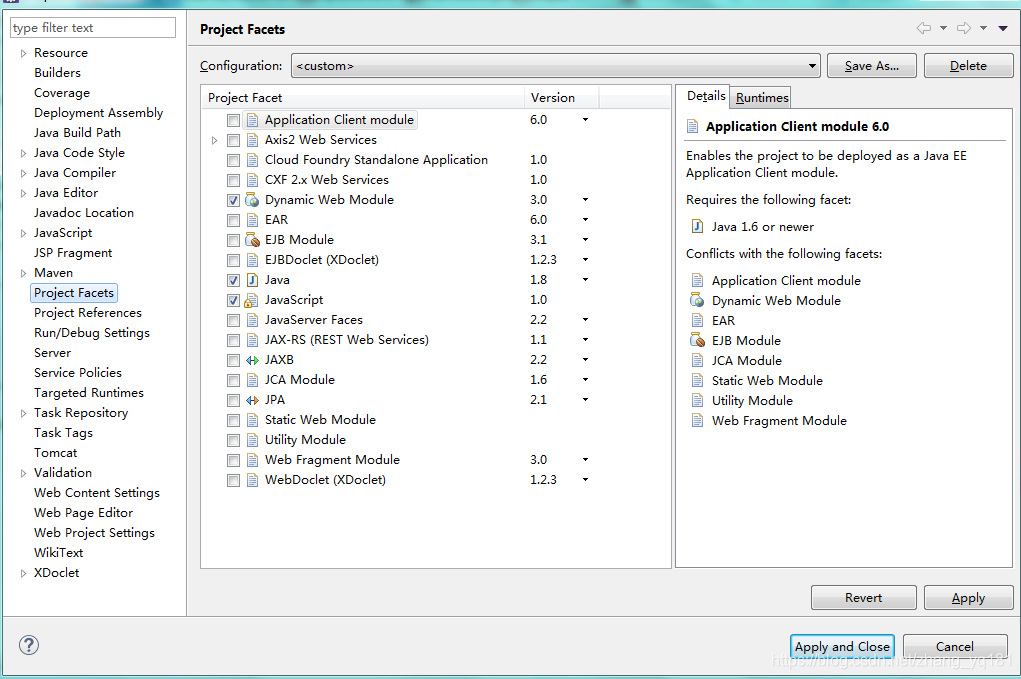Focus the type filter text field
Image resolution: width=1021 pixels, height=679 pixels.
coord(93,27)
